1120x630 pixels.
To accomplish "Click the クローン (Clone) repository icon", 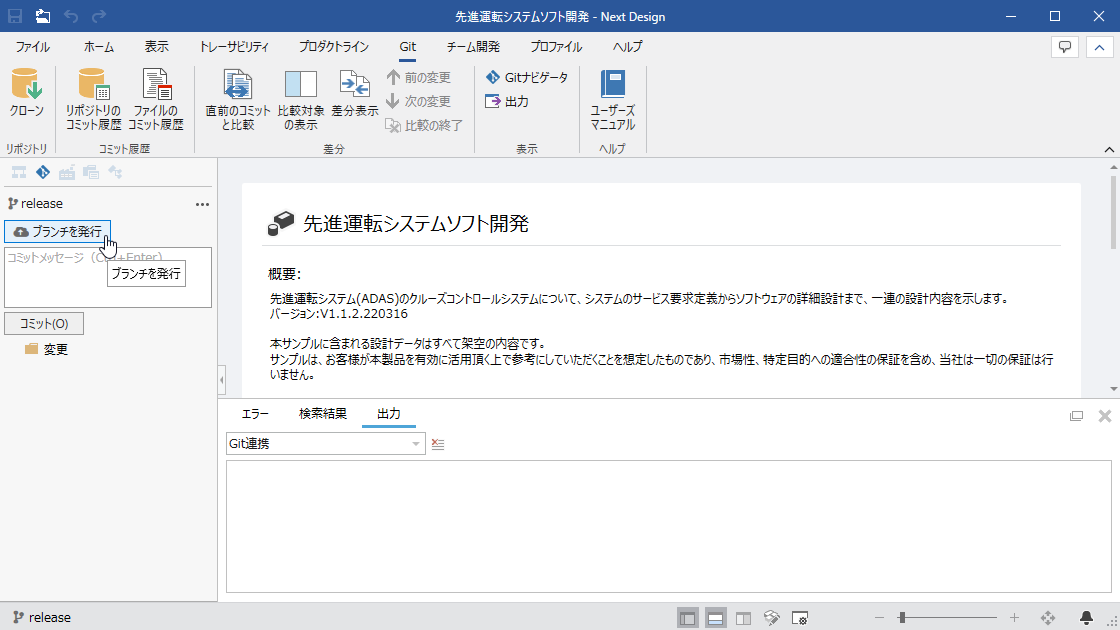I will click(x=27, y=93).
